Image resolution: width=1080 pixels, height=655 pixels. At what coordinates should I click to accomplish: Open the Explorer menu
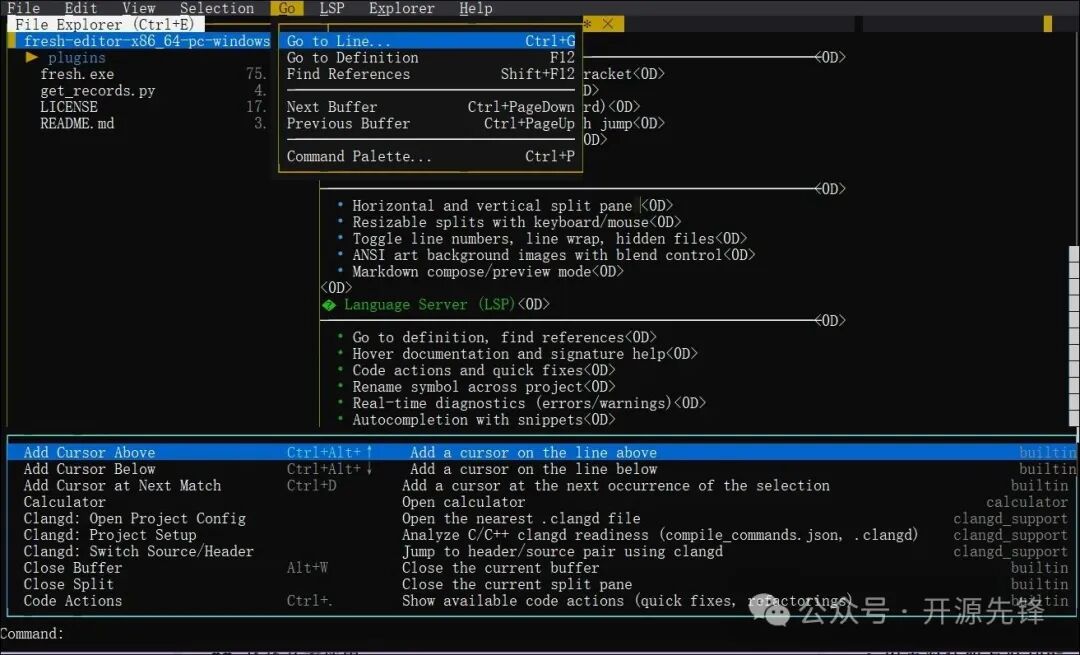pos(402,8)
